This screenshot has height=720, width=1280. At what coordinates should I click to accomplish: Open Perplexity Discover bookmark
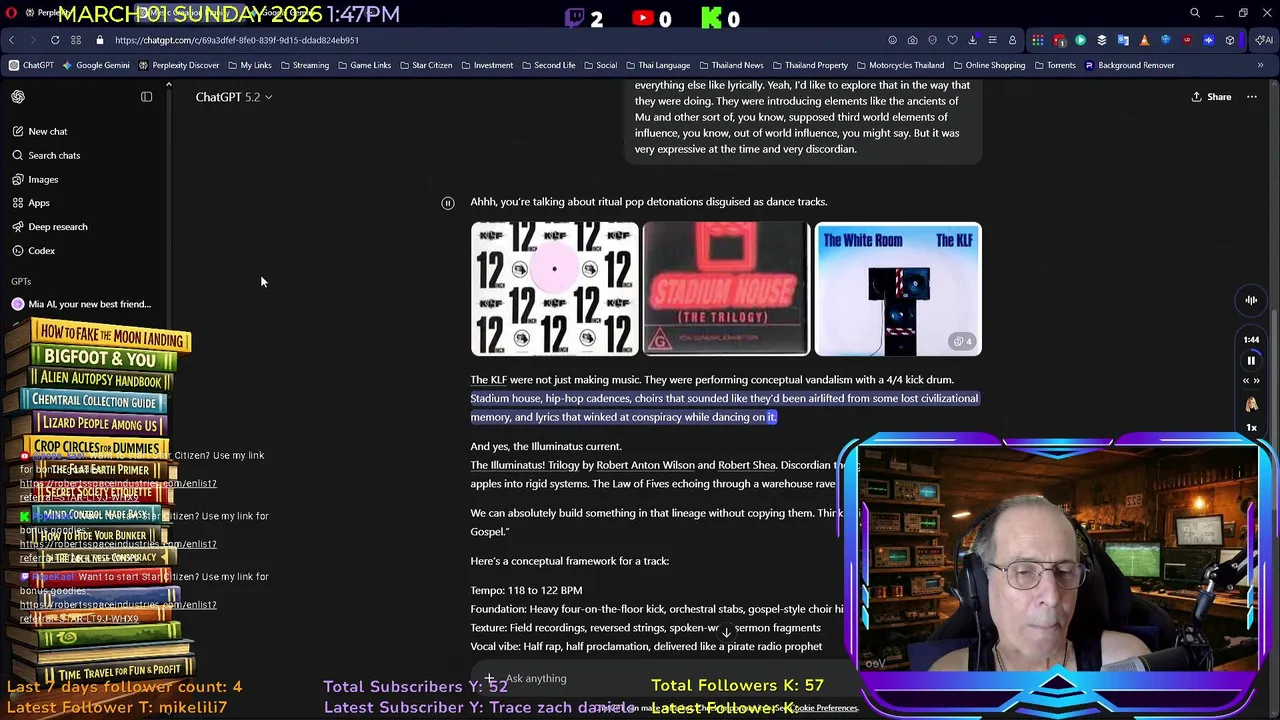coord(179,65)
